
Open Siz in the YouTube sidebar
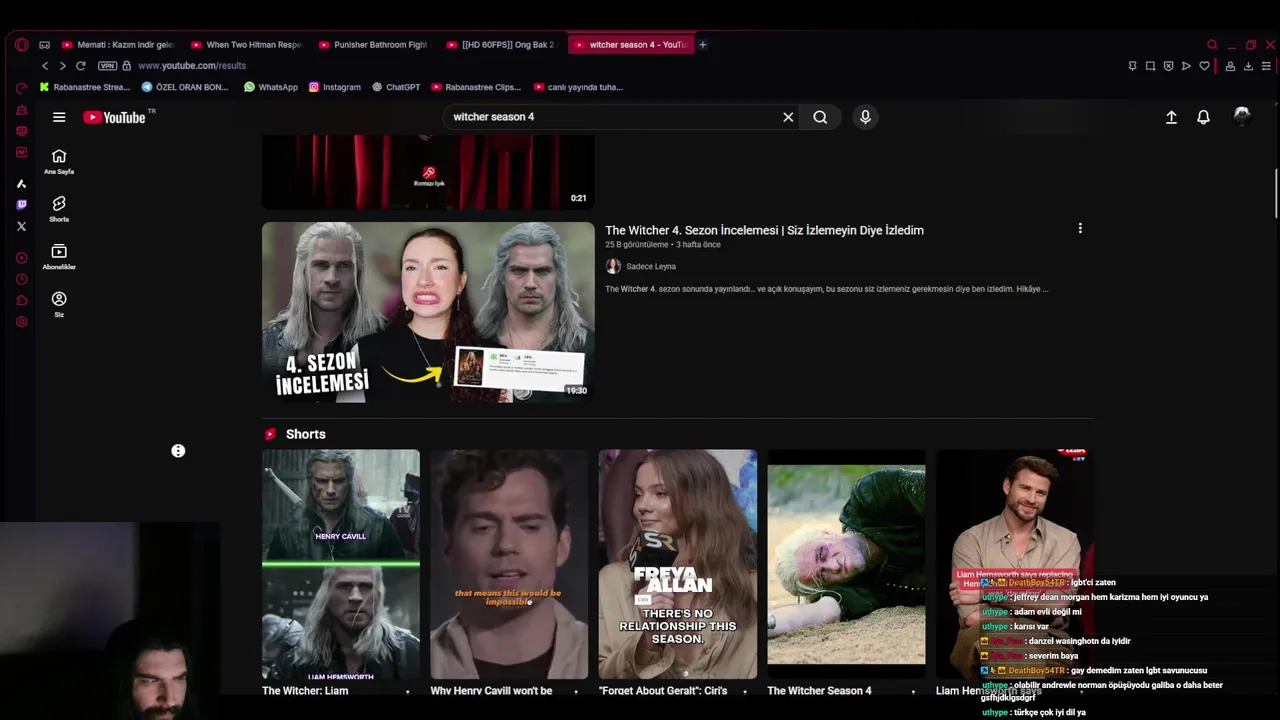59,304
